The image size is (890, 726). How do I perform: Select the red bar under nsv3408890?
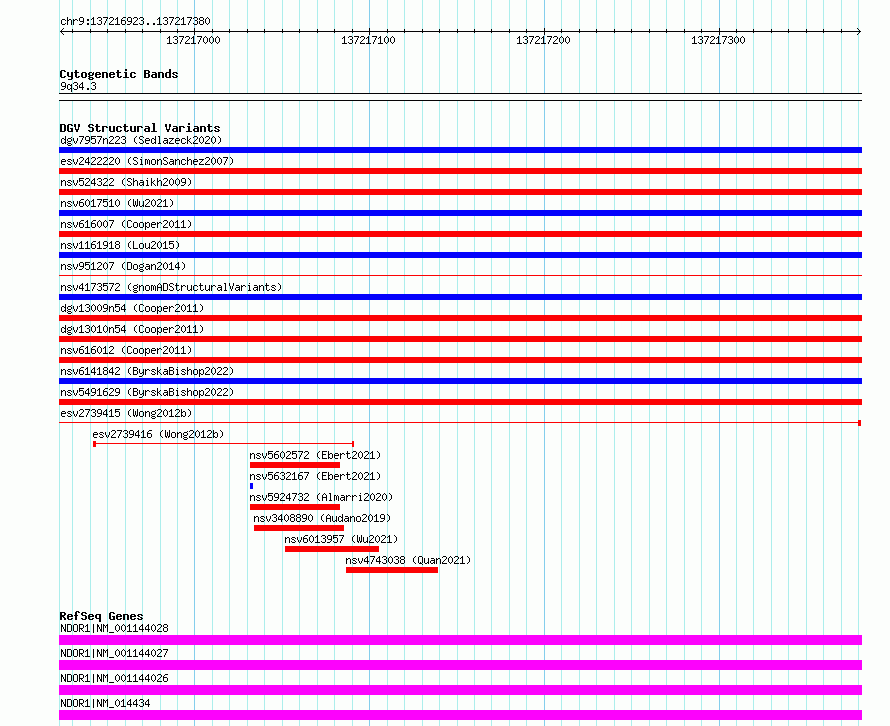click(x=299, y=528)
